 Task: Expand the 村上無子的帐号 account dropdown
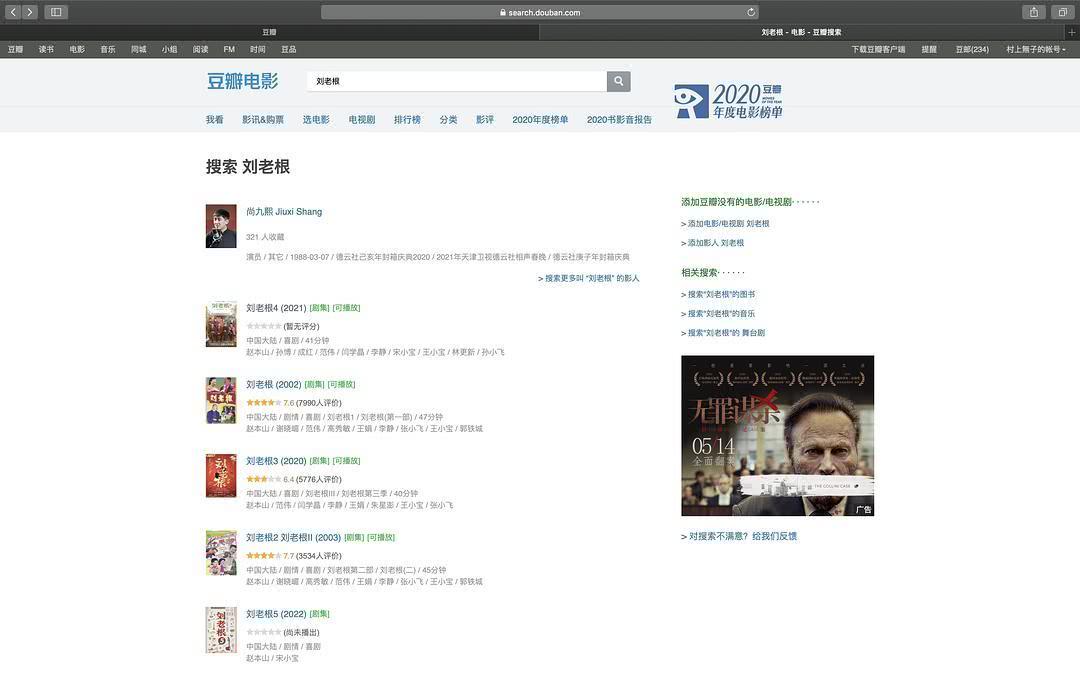(x=1036, y=49)
